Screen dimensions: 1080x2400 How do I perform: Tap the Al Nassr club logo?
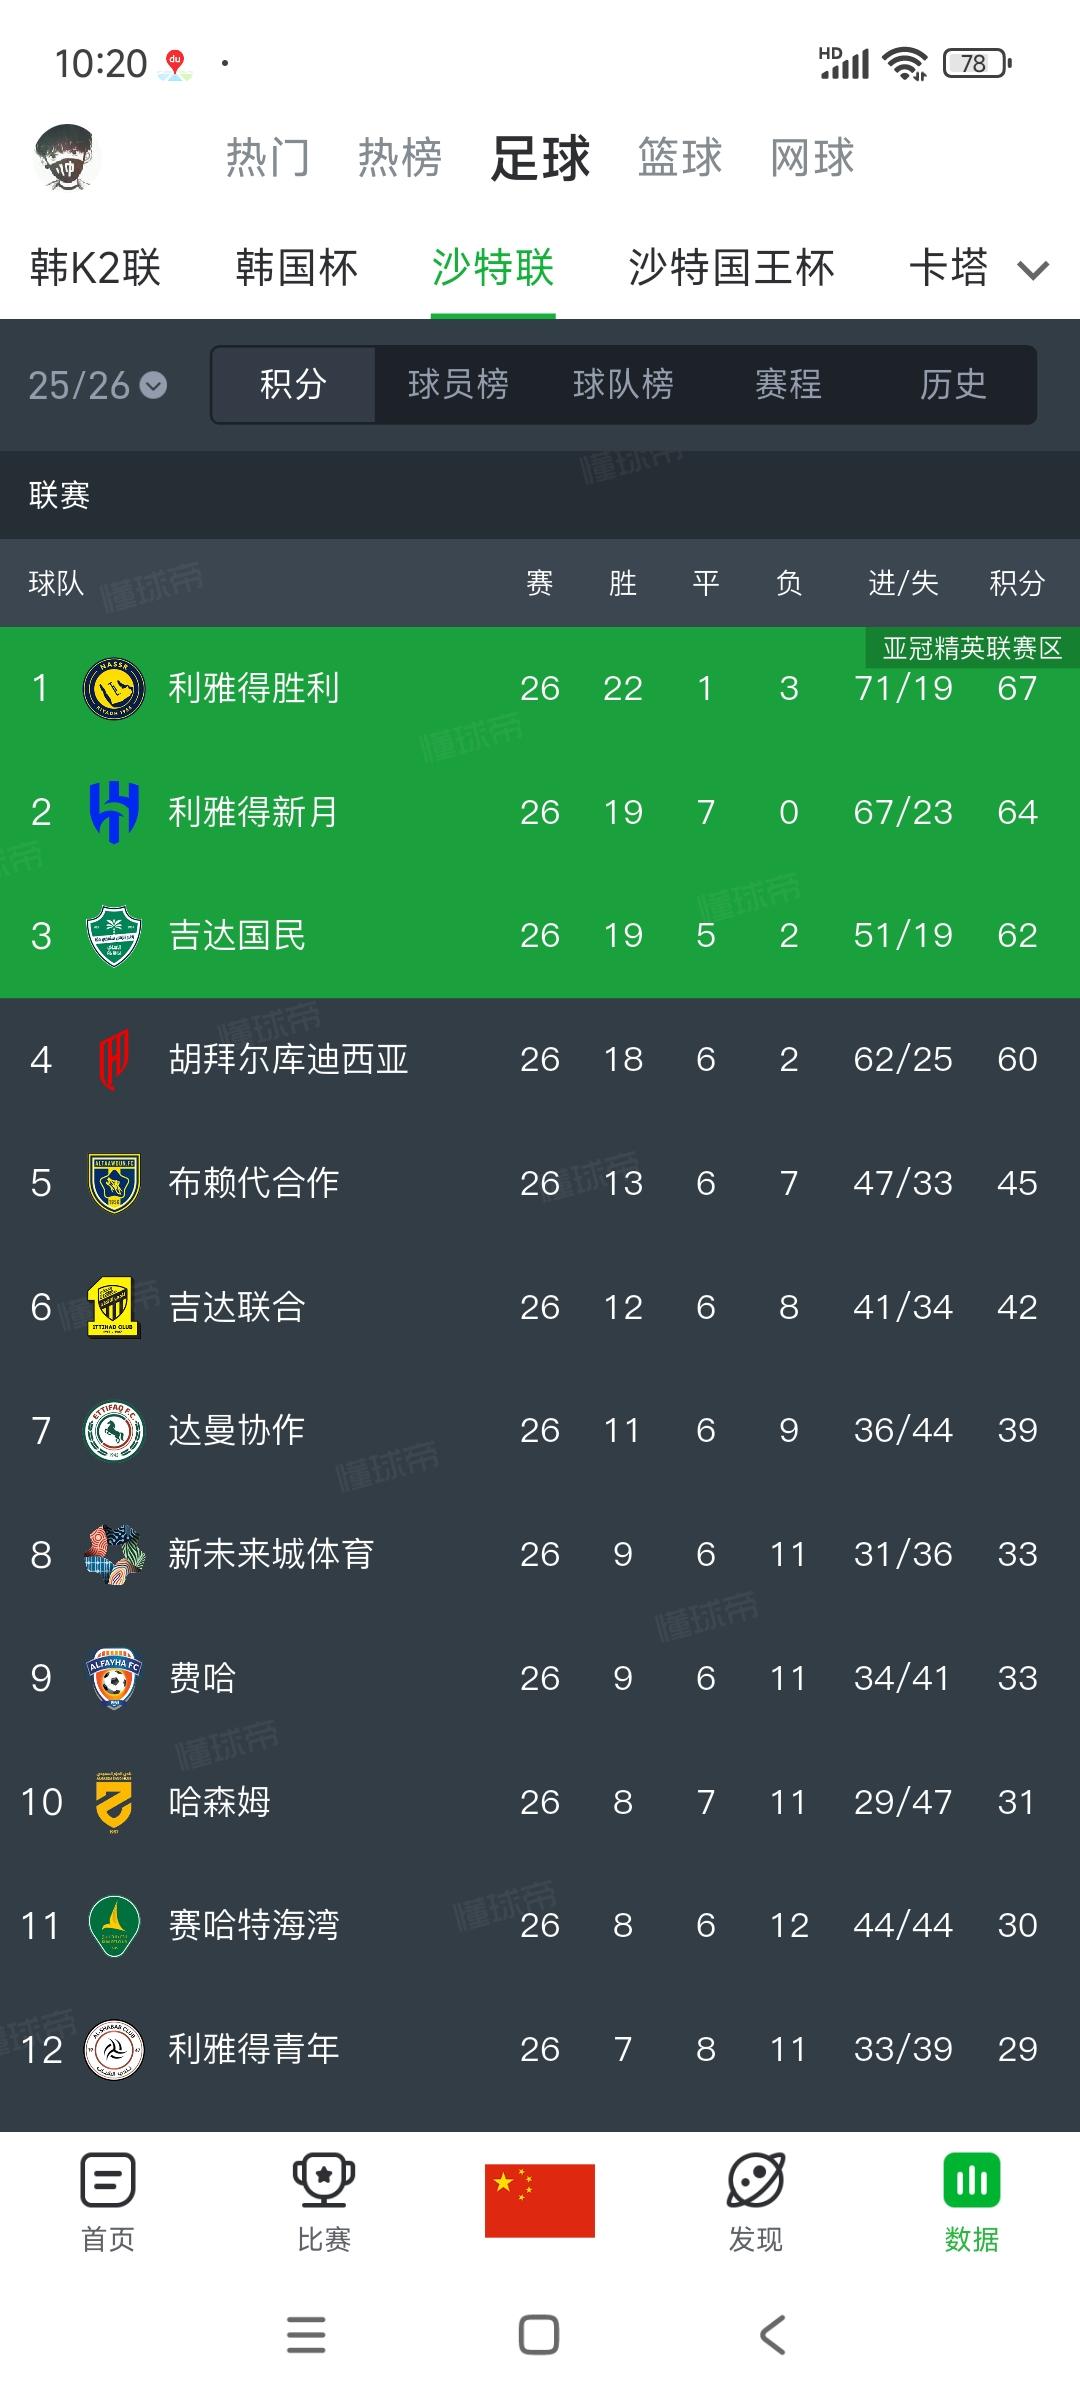pos(114,688)
